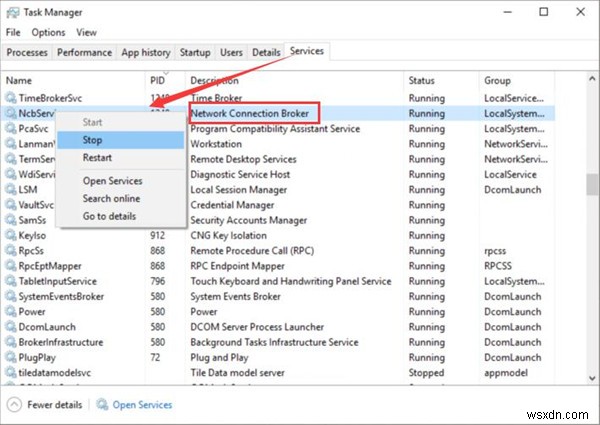Click the service icon beside RpcSs
Viewport: 600px width, 425px height.
[11, 251]
